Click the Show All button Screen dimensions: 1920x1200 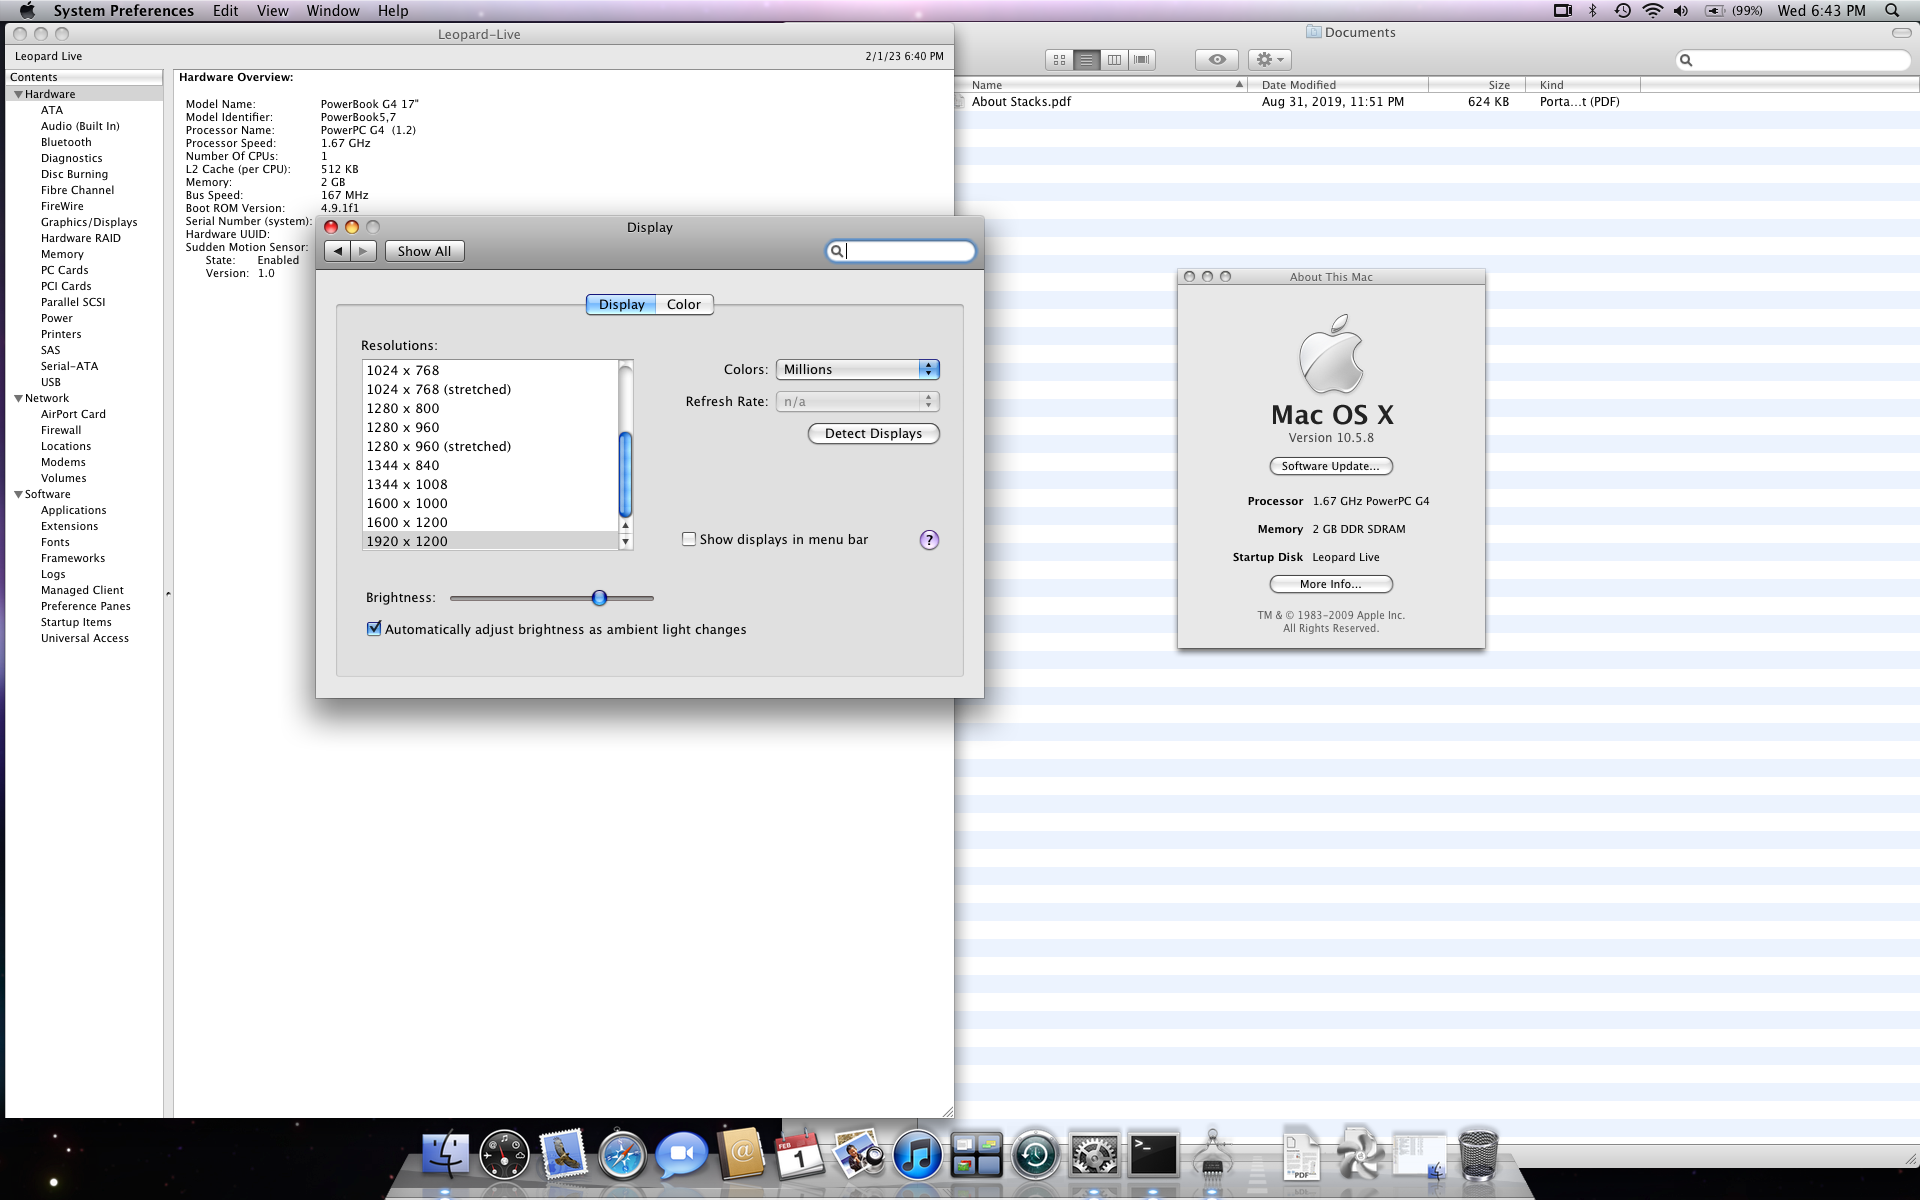(424, 251)
